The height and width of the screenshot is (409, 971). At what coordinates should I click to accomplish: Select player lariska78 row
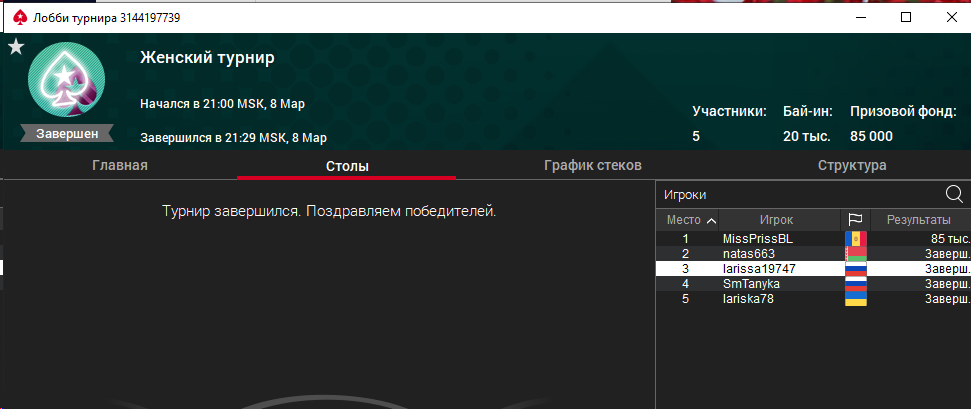coord(813,299)
